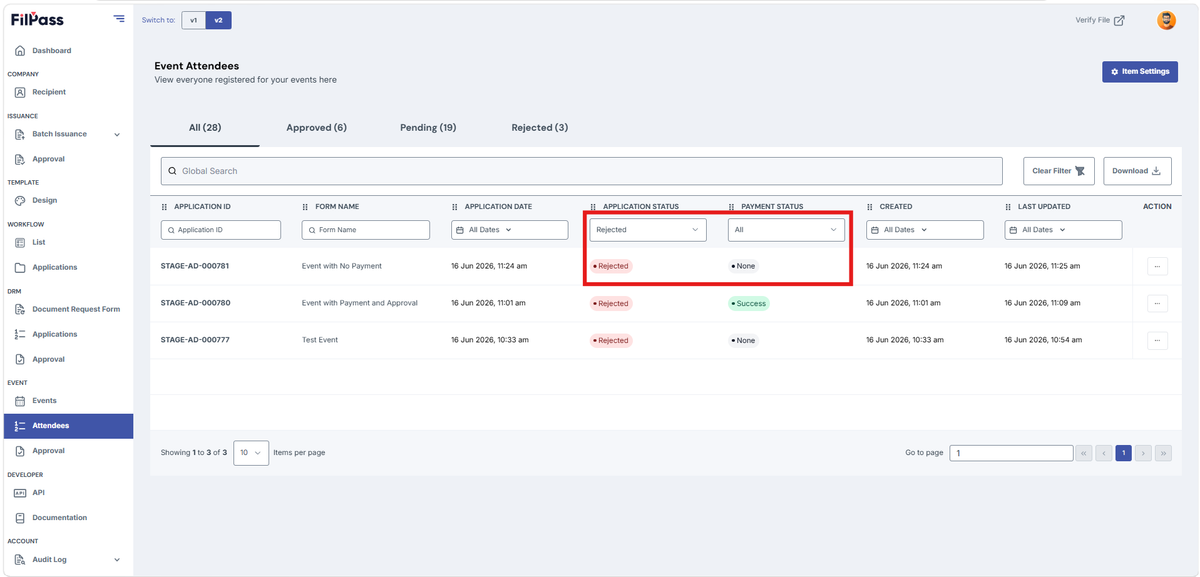Viewport: 1200px width, 577px height.
Task: Click the Dashboard home icon in the sidebar
Action: [20, 50]
